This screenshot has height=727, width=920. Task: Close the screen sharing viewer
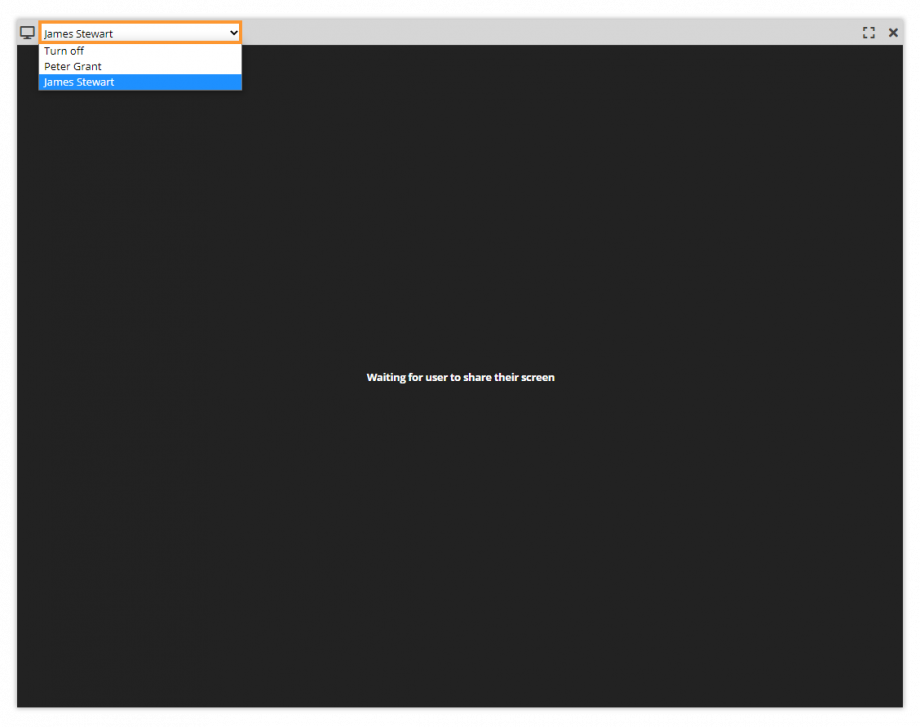pyautogui.click(x=893, y=33)
